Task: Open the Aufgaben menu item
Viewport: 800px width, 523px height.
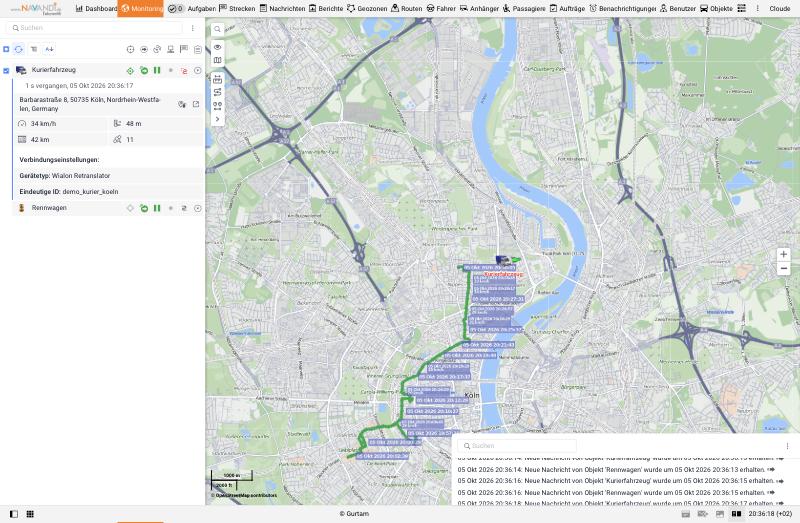Action: point(202,9)
